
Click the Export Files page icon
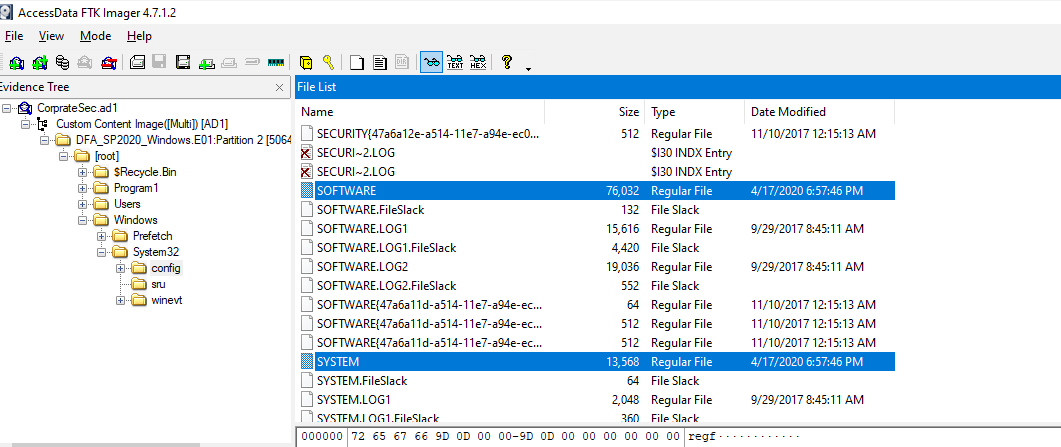coord(357,62)
